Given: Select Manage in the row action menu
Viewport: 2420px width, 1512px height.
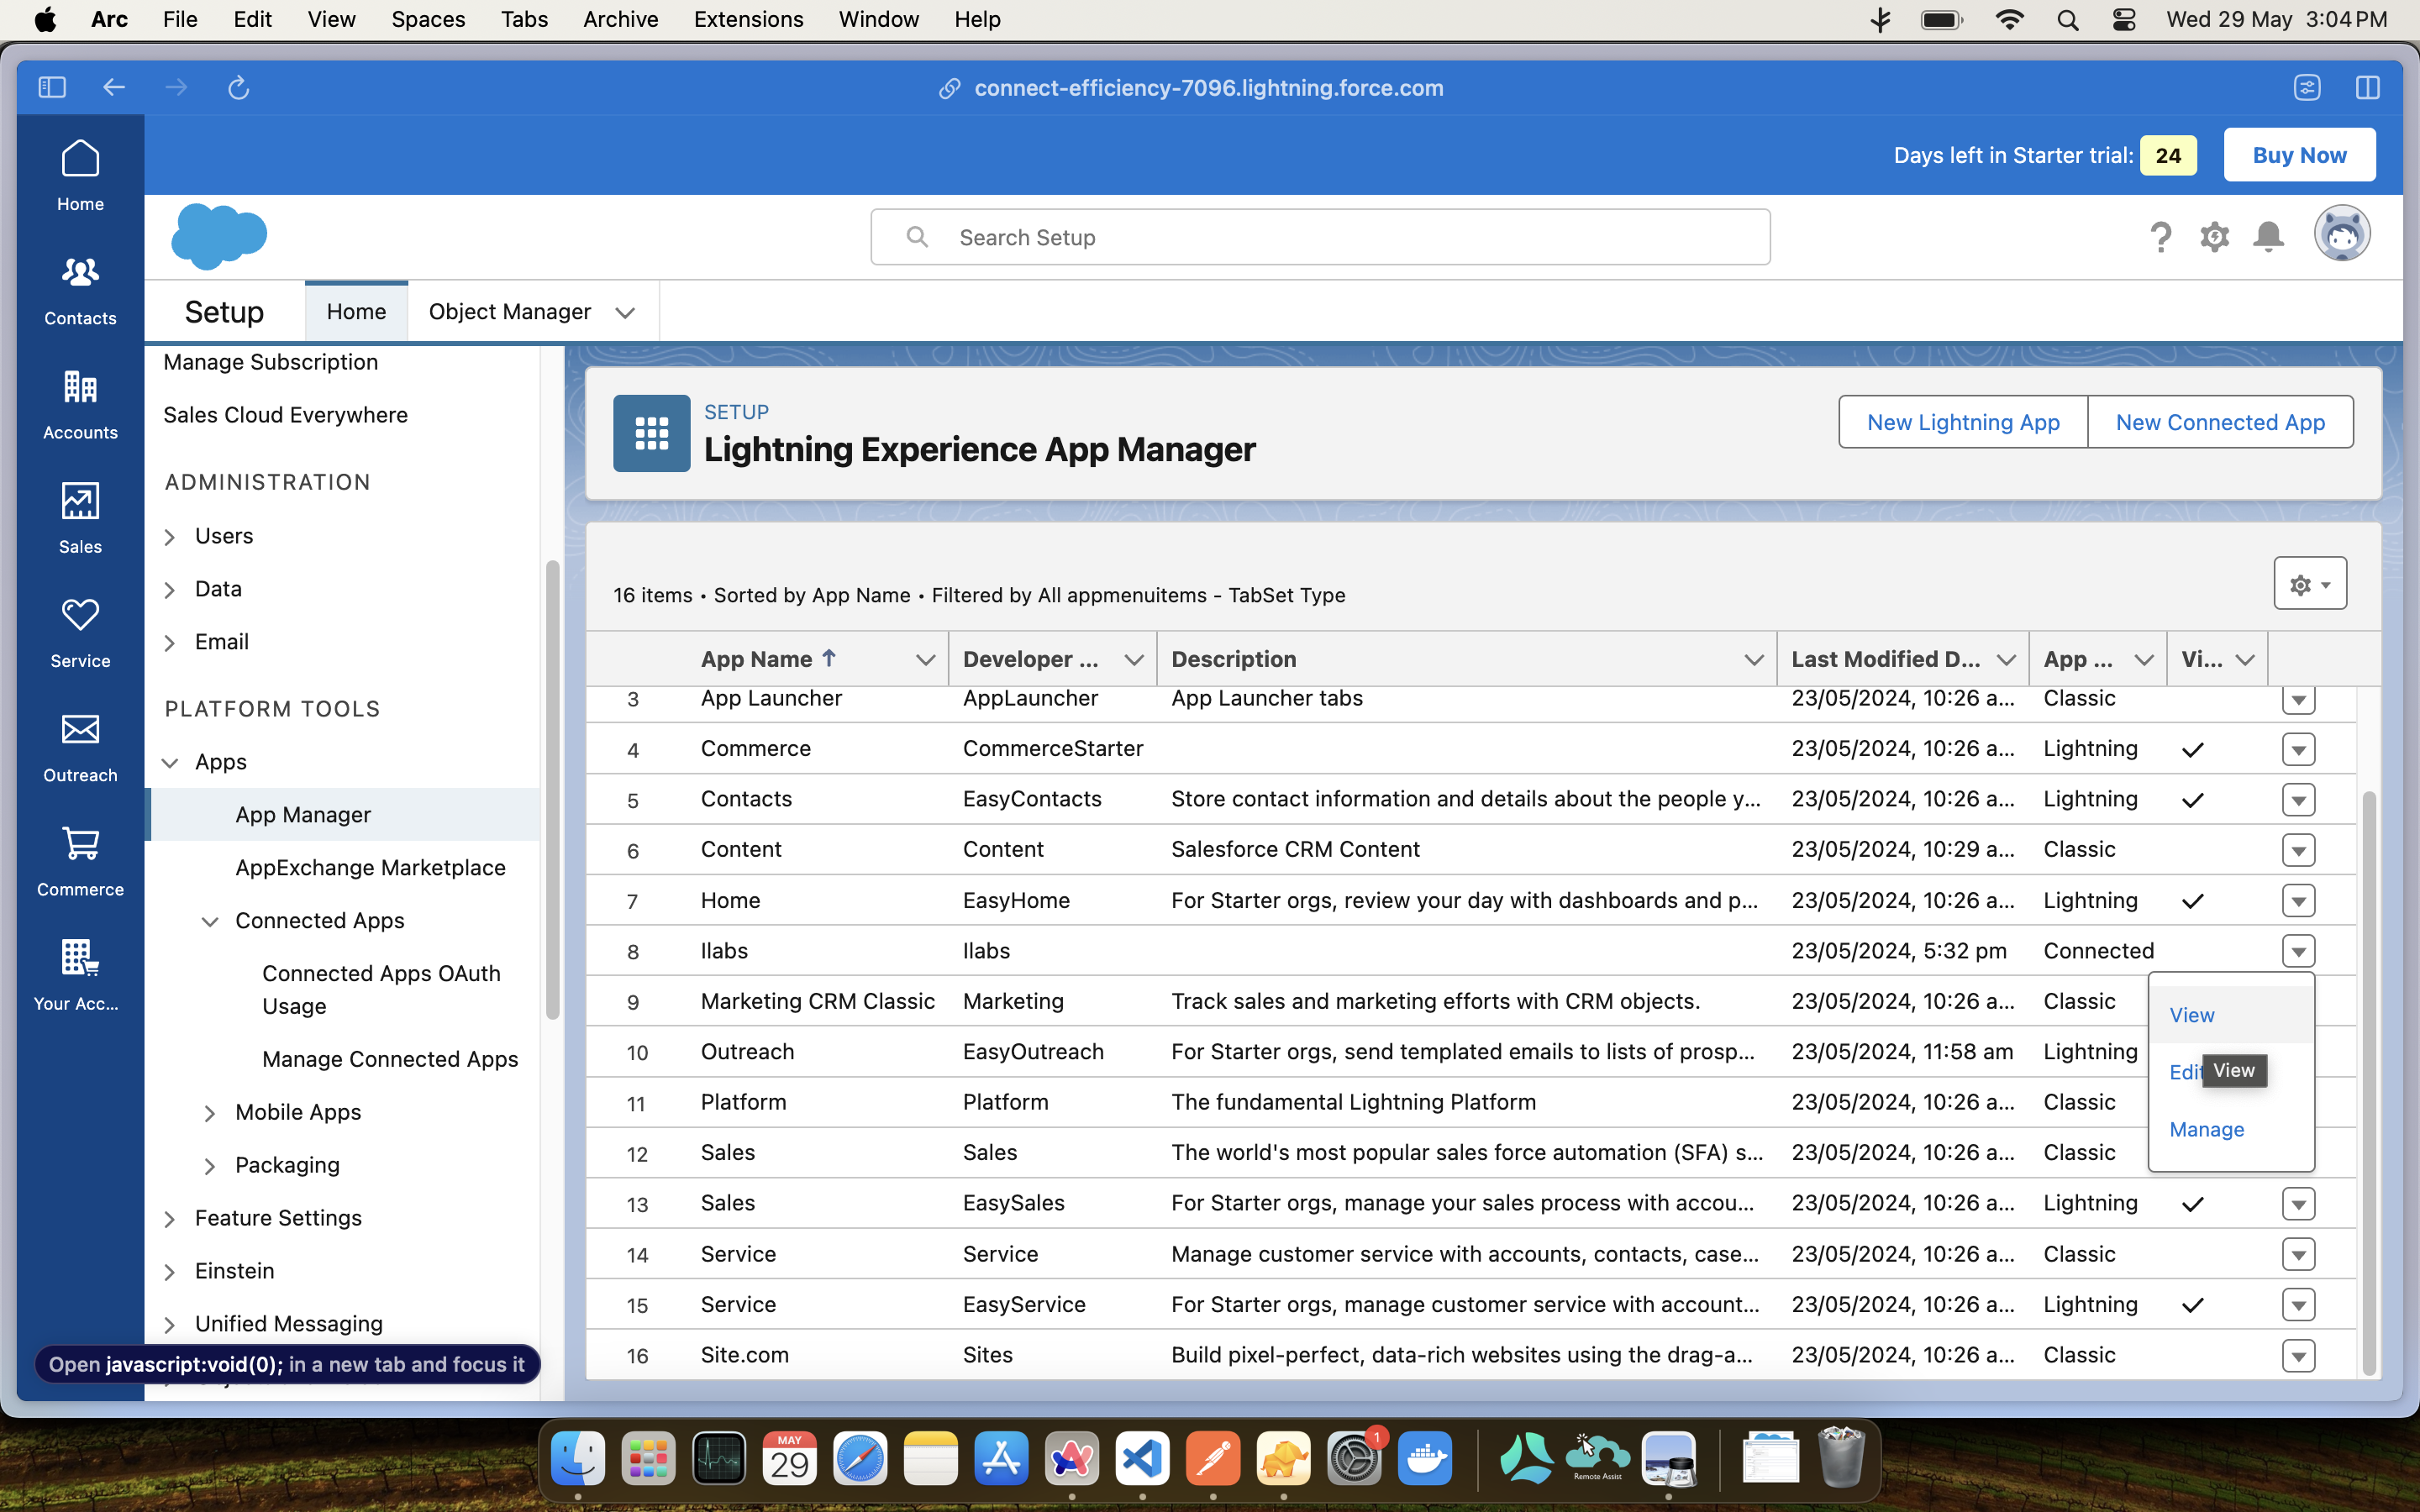Looking at the screenshot, I should pos(2206,1129).
